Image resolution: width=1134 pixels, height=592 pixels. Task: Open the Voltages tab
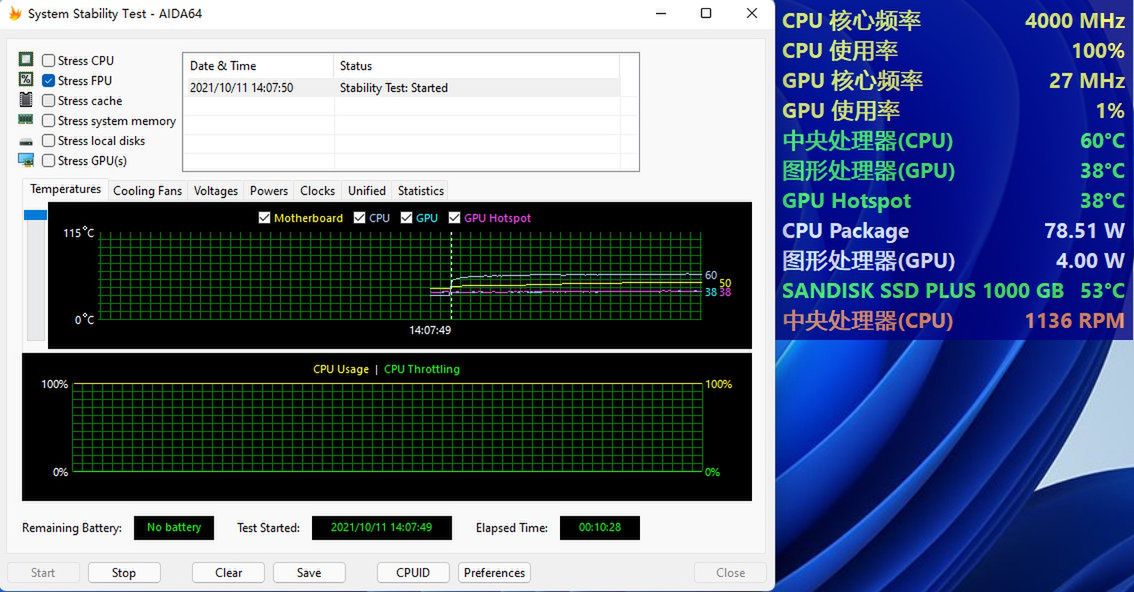pyautogui.click(x=215, y=190)
